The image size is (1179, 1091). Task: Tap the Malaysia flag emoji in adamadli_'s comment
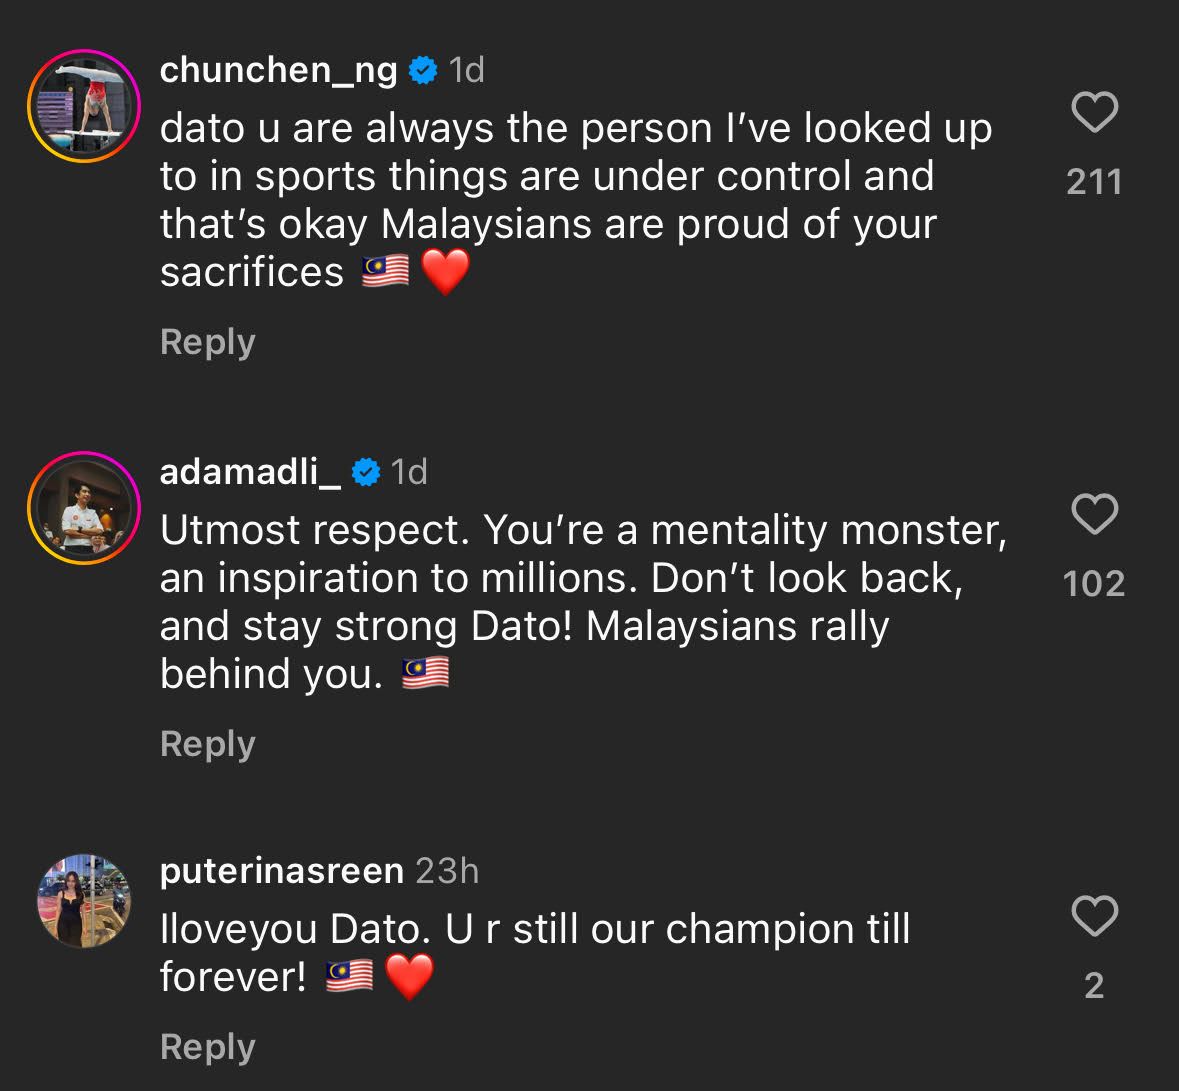tap(425, 675)
